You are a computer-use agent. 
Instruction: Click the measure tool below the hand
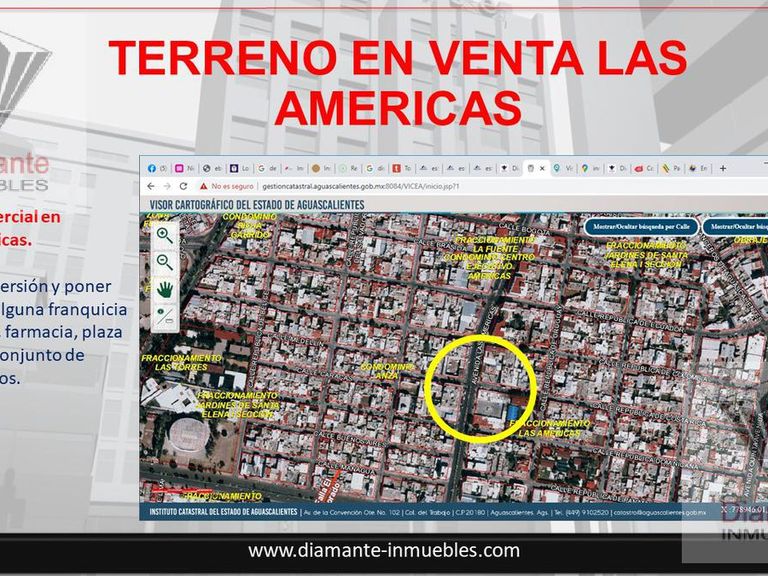click(164, 314)
